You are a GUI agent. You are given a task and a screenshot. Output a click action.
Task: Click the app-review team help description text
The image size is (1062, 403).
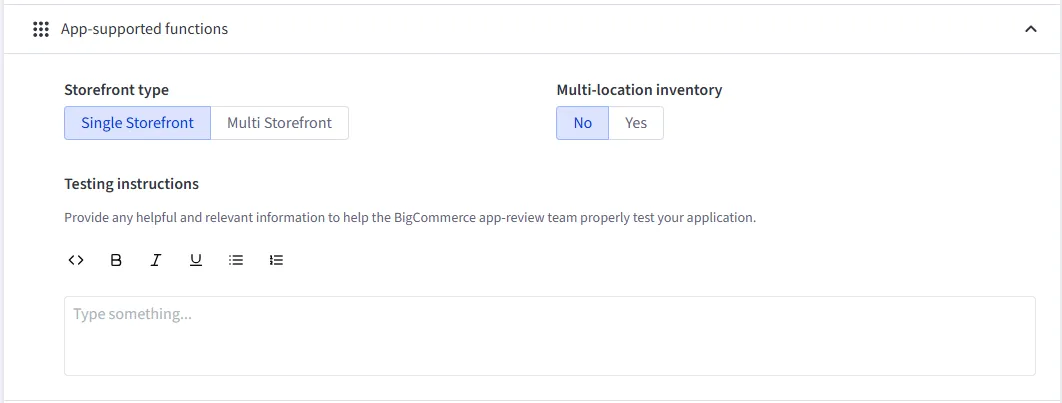(410, 218)
